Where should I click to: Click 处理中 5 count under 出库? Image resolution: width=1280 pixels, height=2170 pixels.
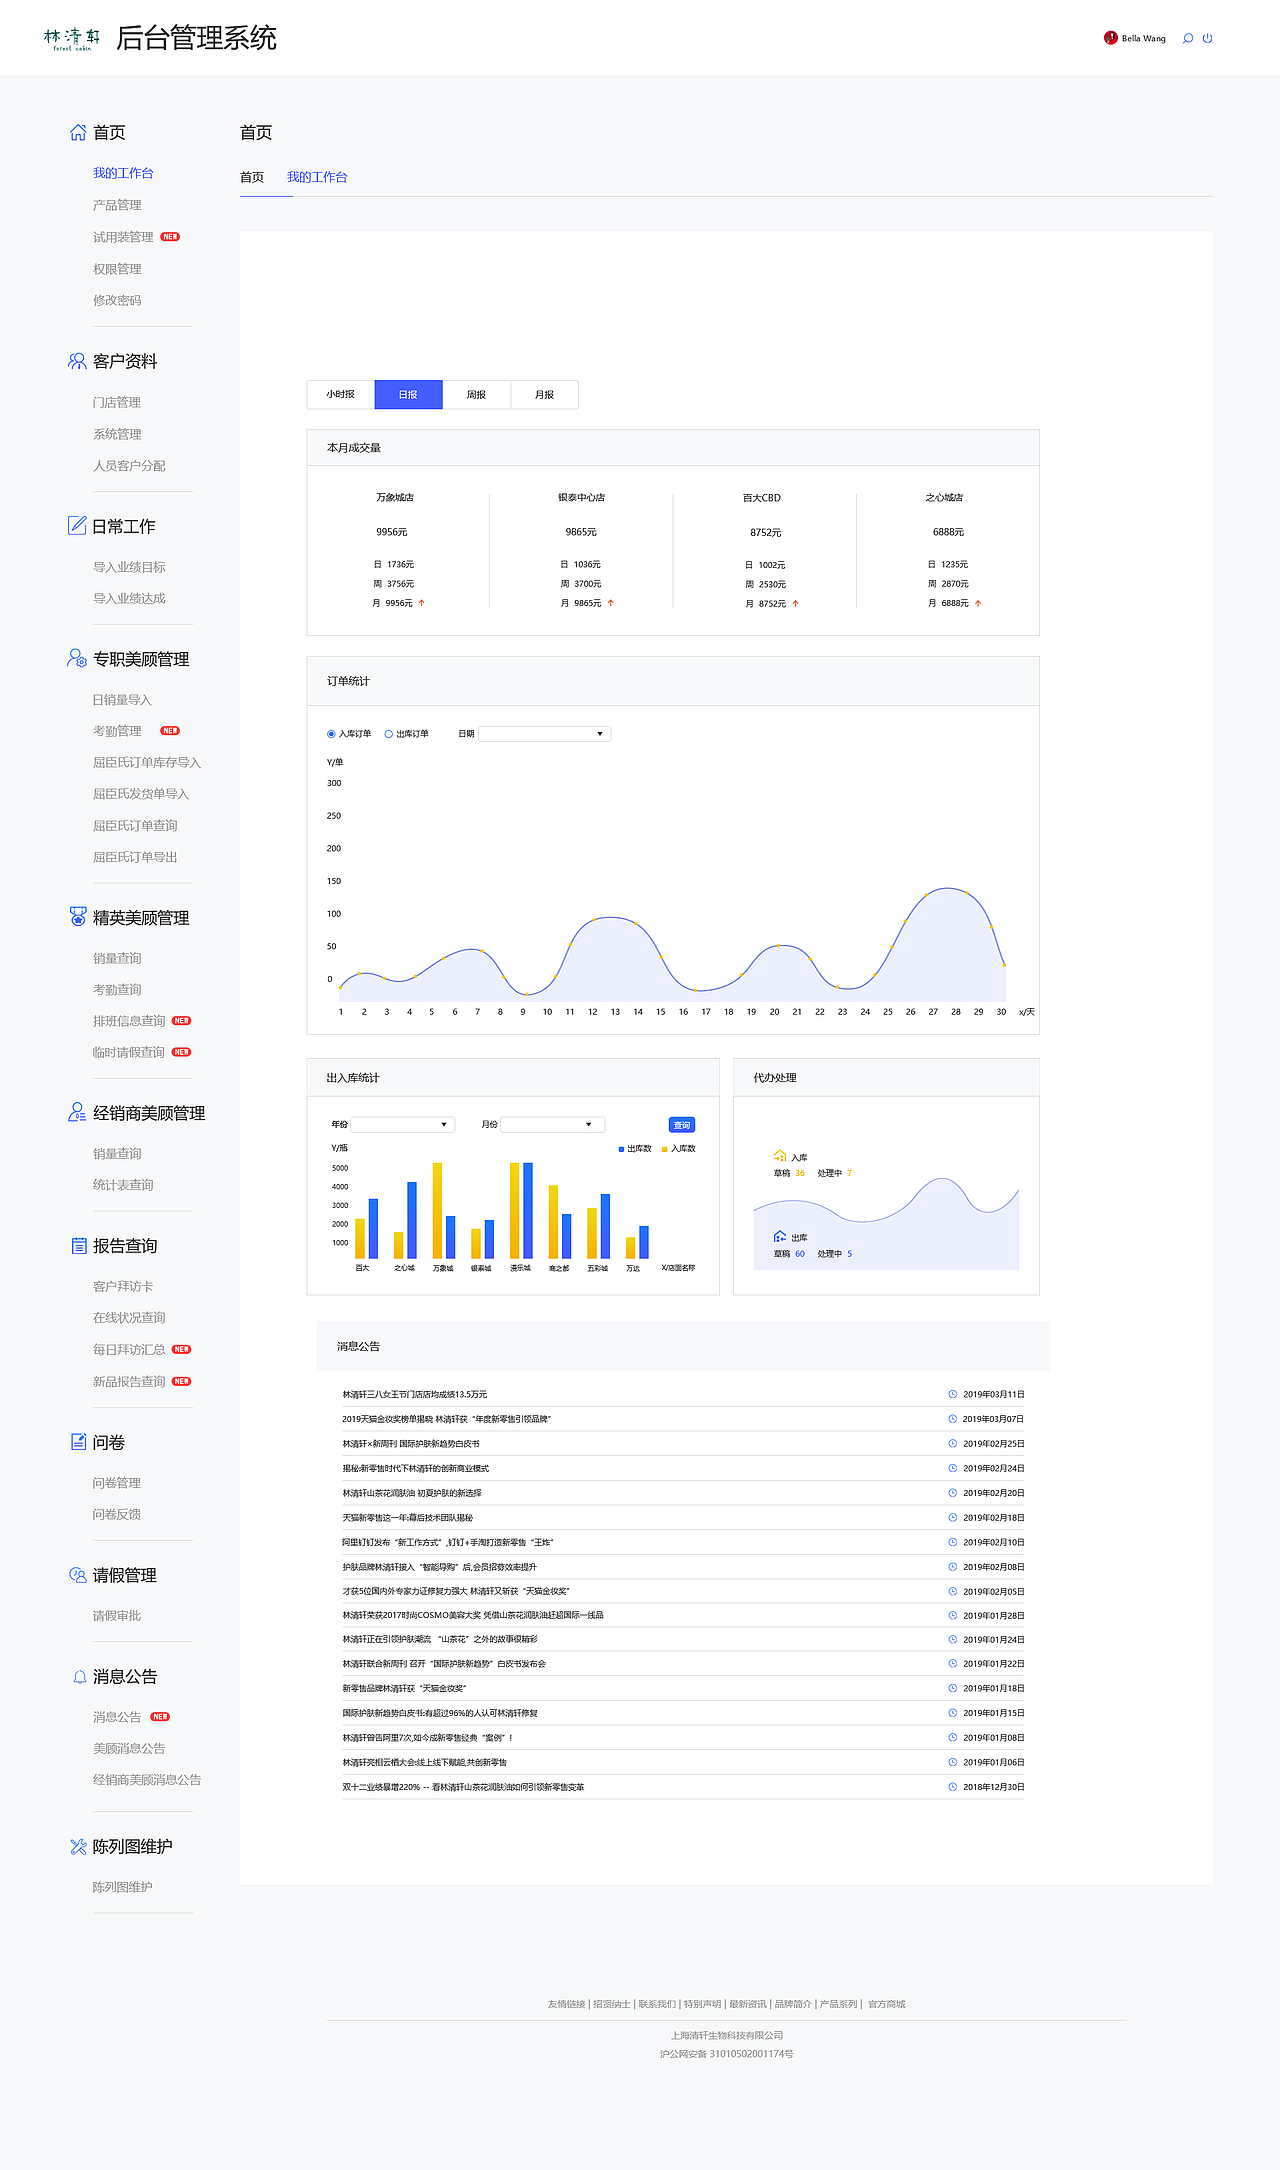pos(834,1253)
